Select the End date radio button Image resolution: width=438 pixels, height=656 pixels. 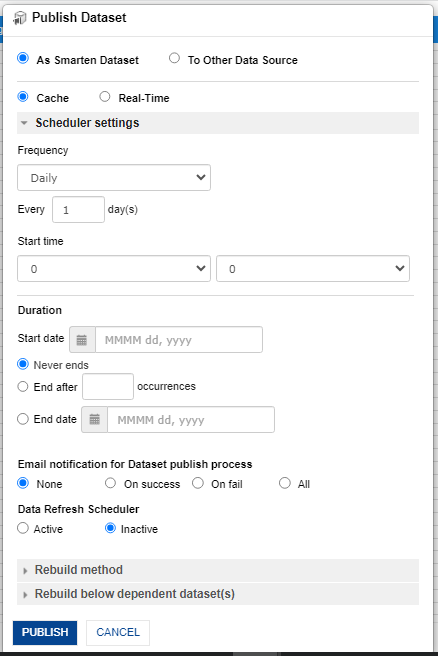23,419
